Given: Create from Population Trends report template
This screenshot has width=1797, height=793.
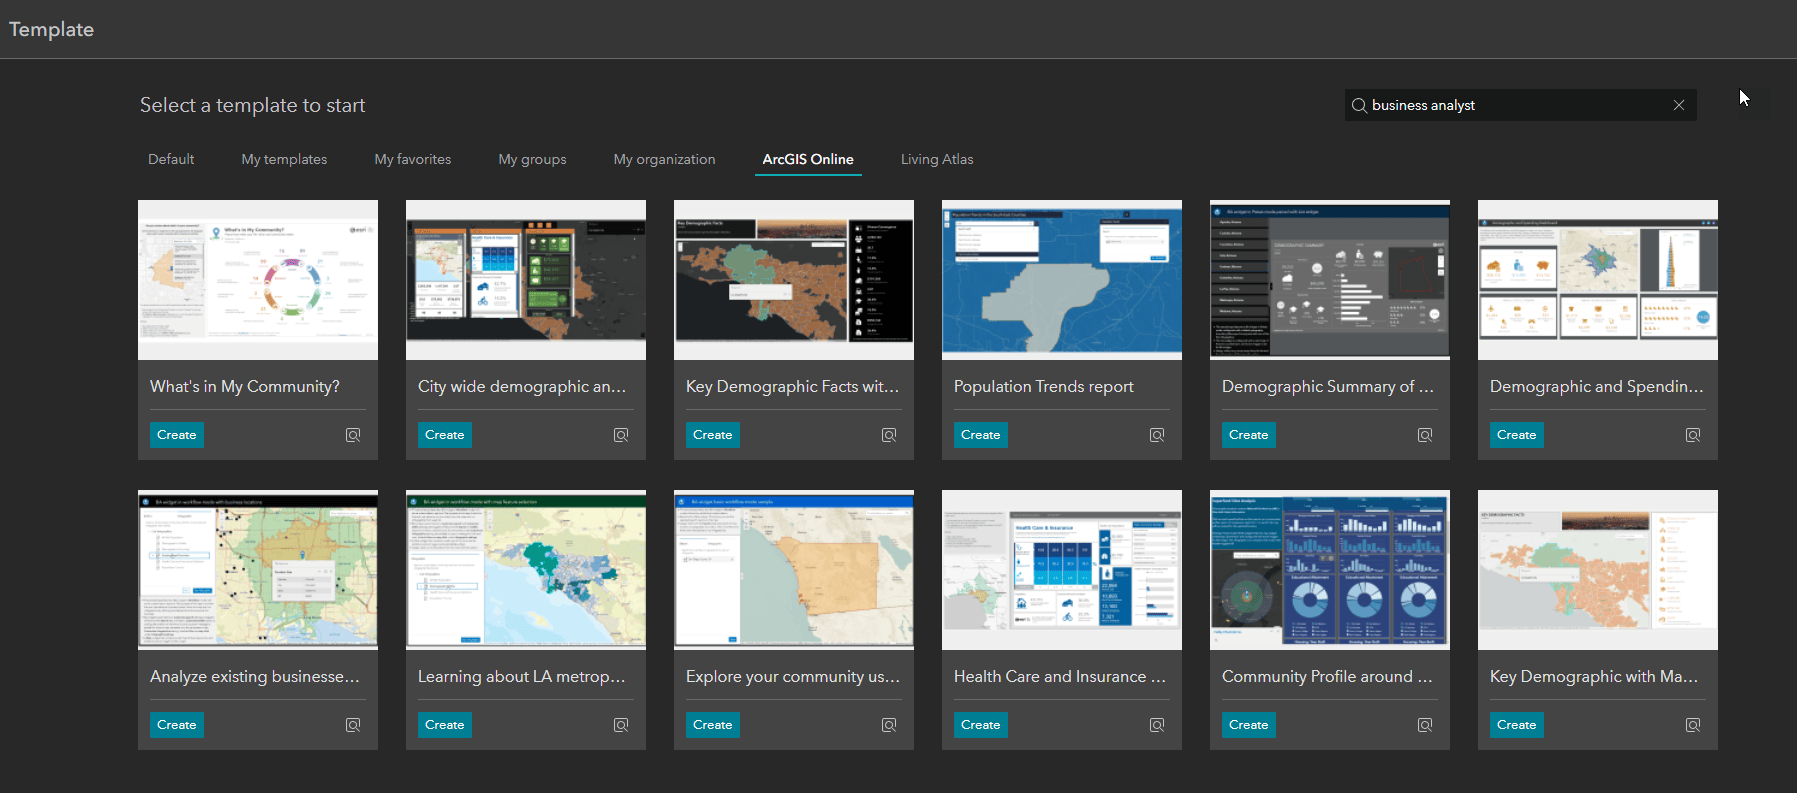Looking at the screenshot, I should [981, 435].
